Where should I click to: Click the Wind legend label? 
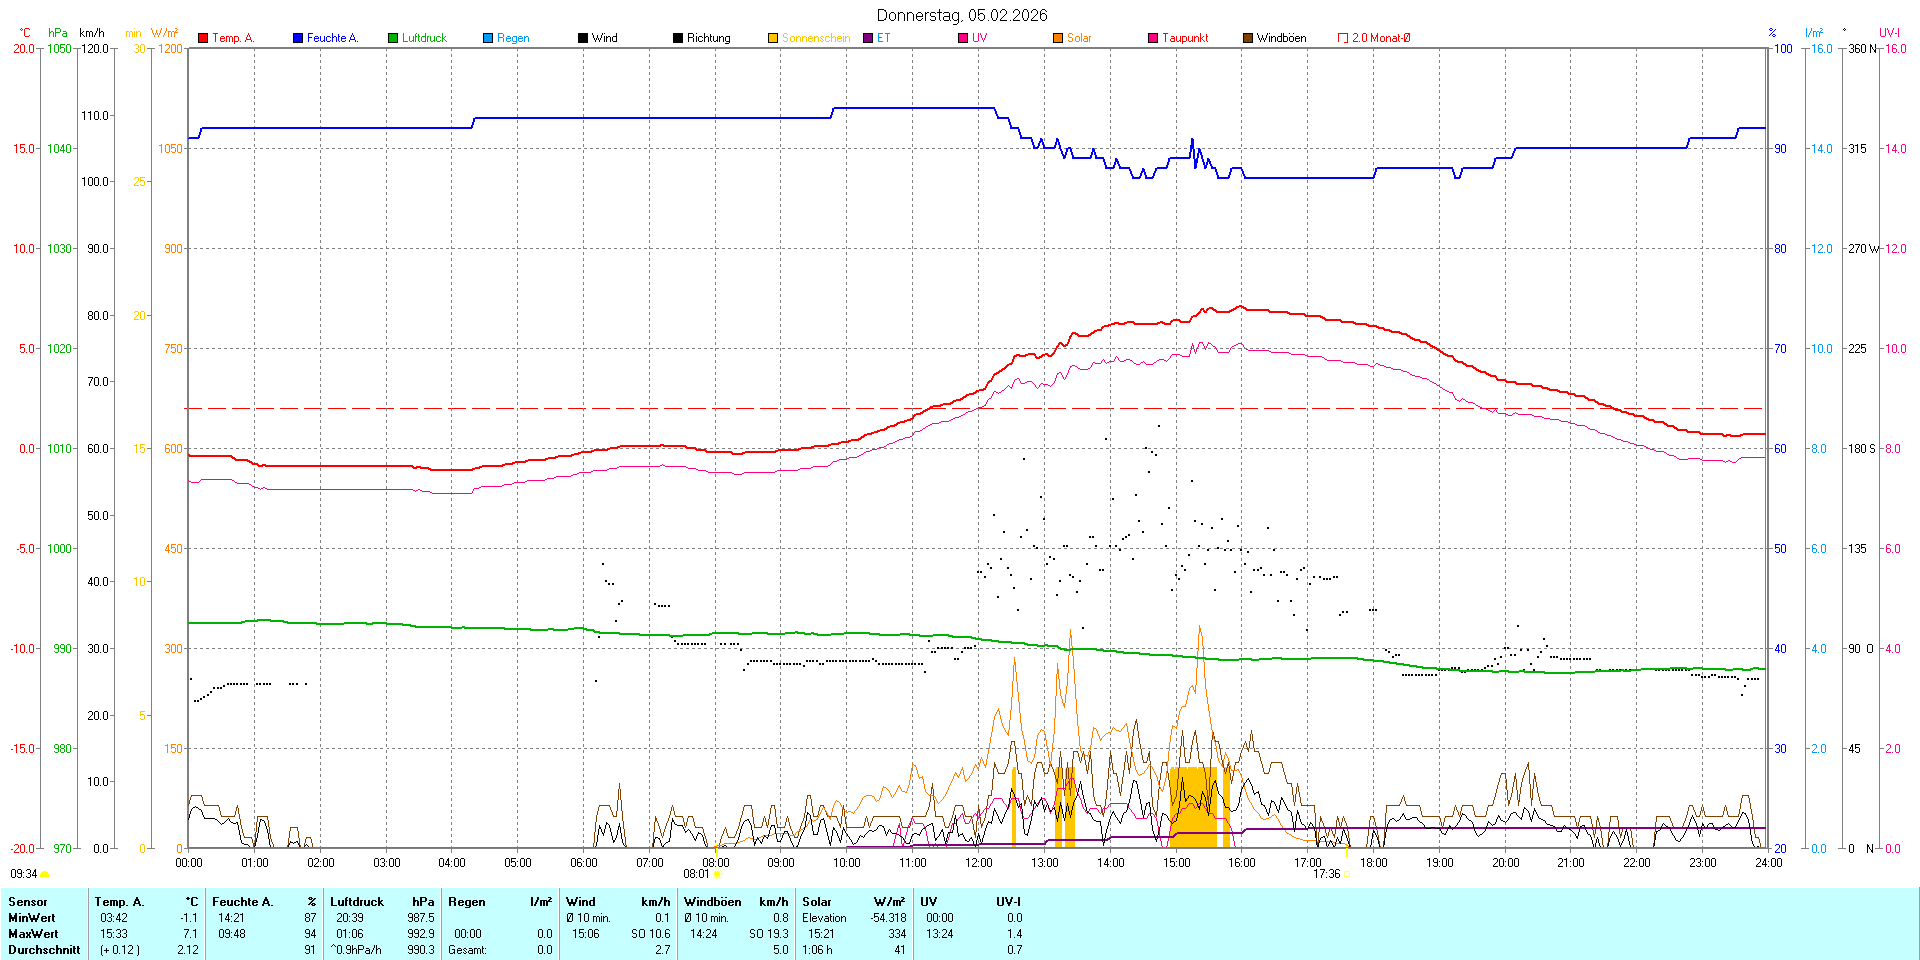click(604, 38)
